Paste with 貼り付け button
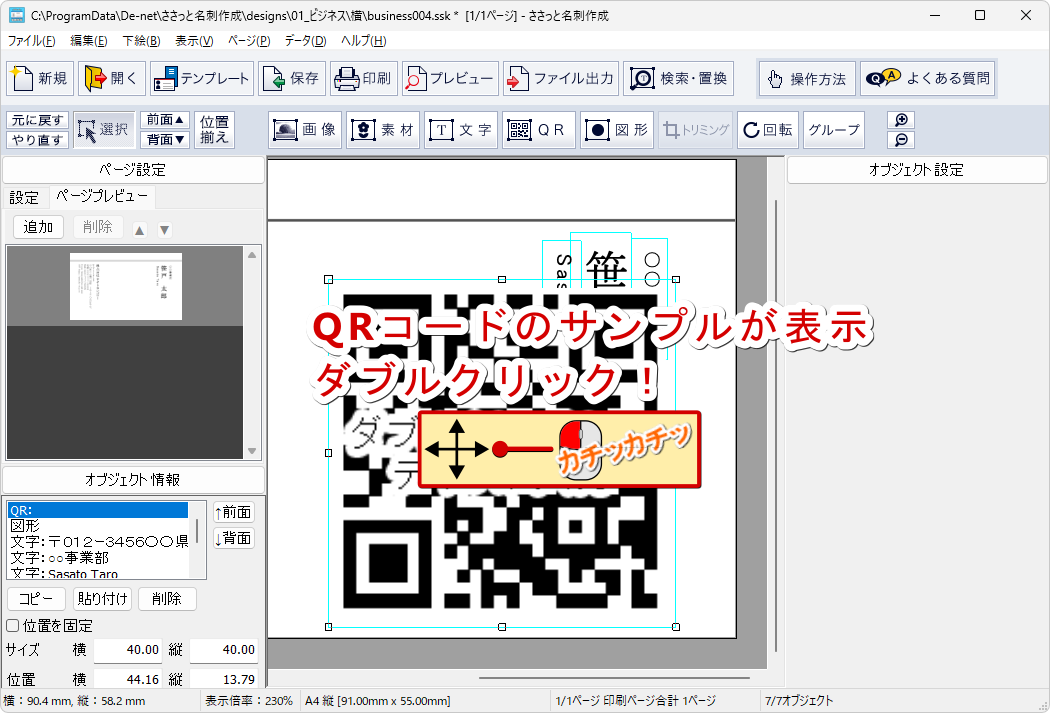The width and height of the screenshot is (1050, 713). 102,599
